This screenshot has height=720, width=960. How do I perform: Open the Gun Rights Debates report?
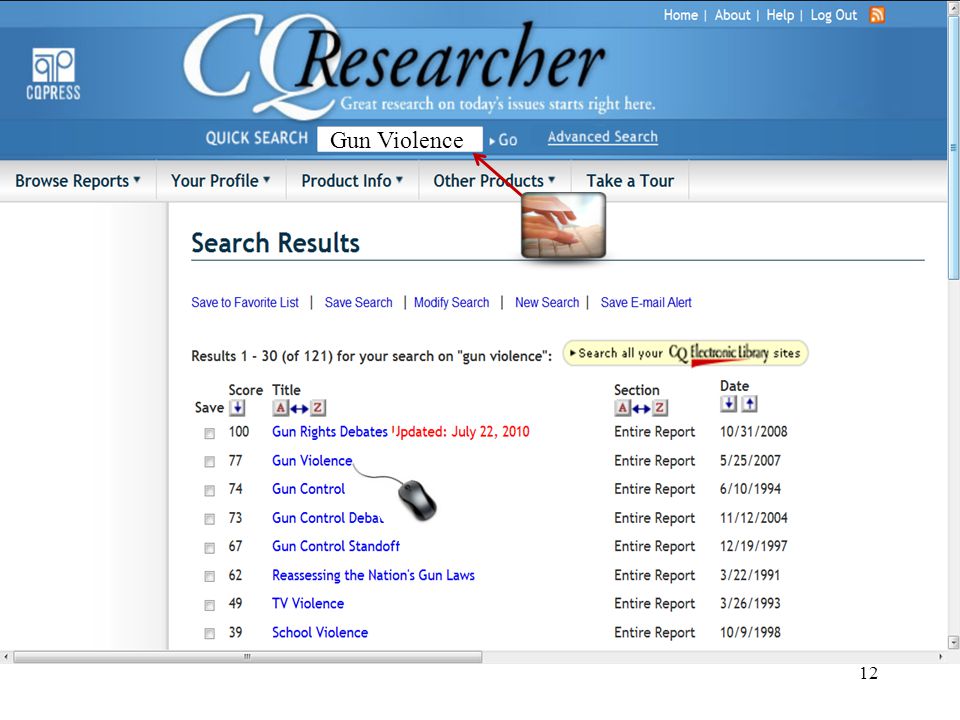329,432
